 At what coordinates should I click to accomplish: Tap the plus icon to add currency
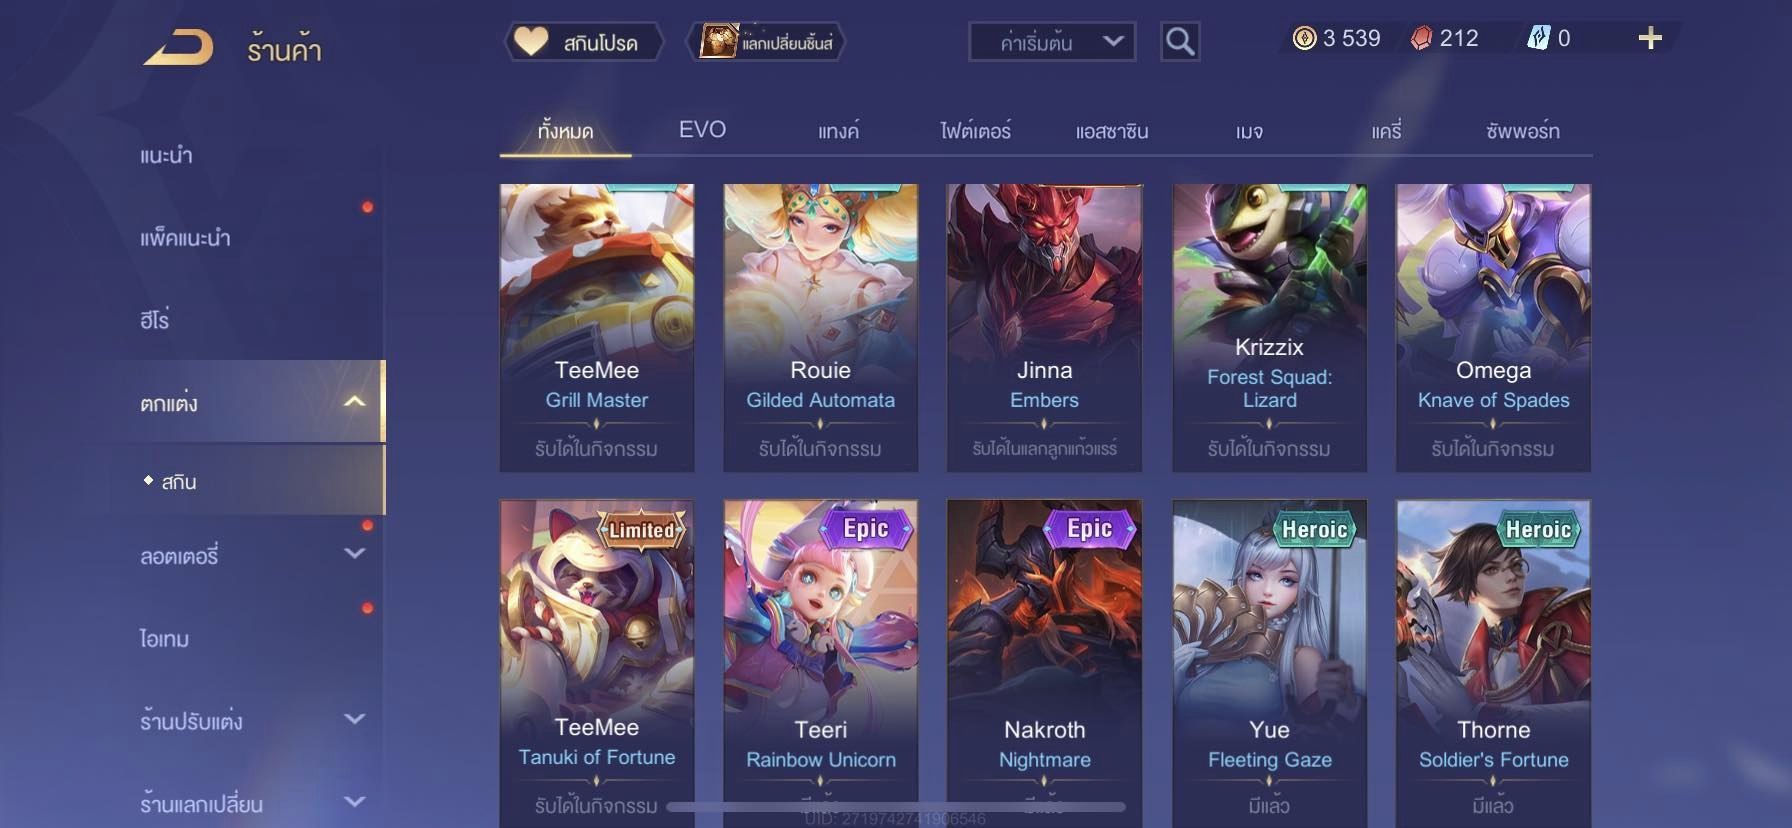(1650, 38)
